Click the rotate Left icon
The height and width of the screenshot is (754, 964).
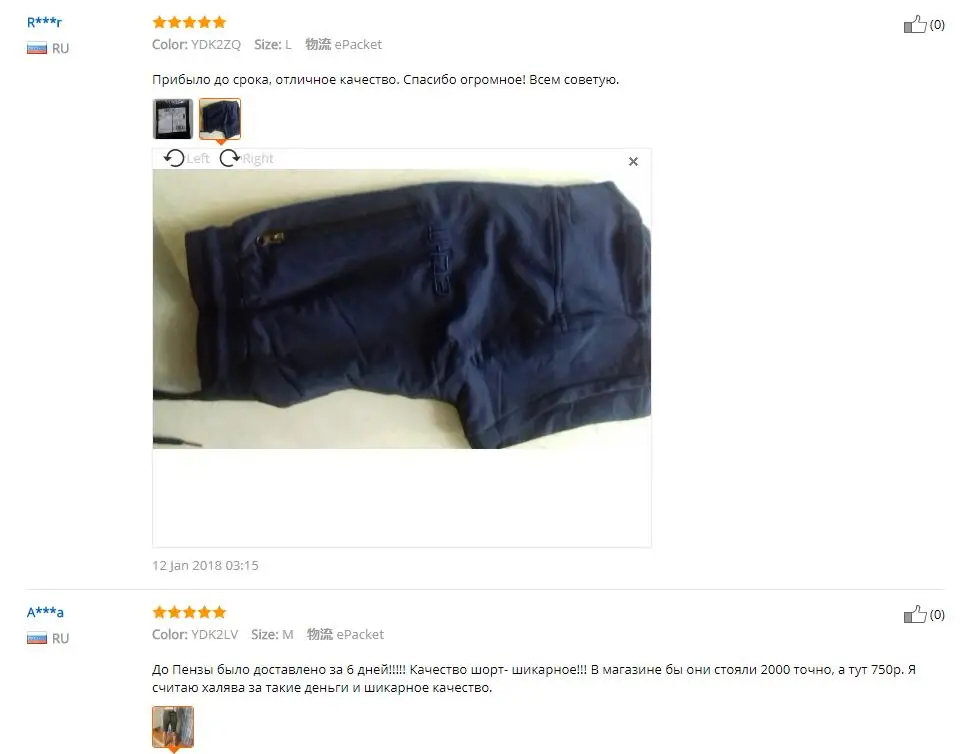(173, 158)
